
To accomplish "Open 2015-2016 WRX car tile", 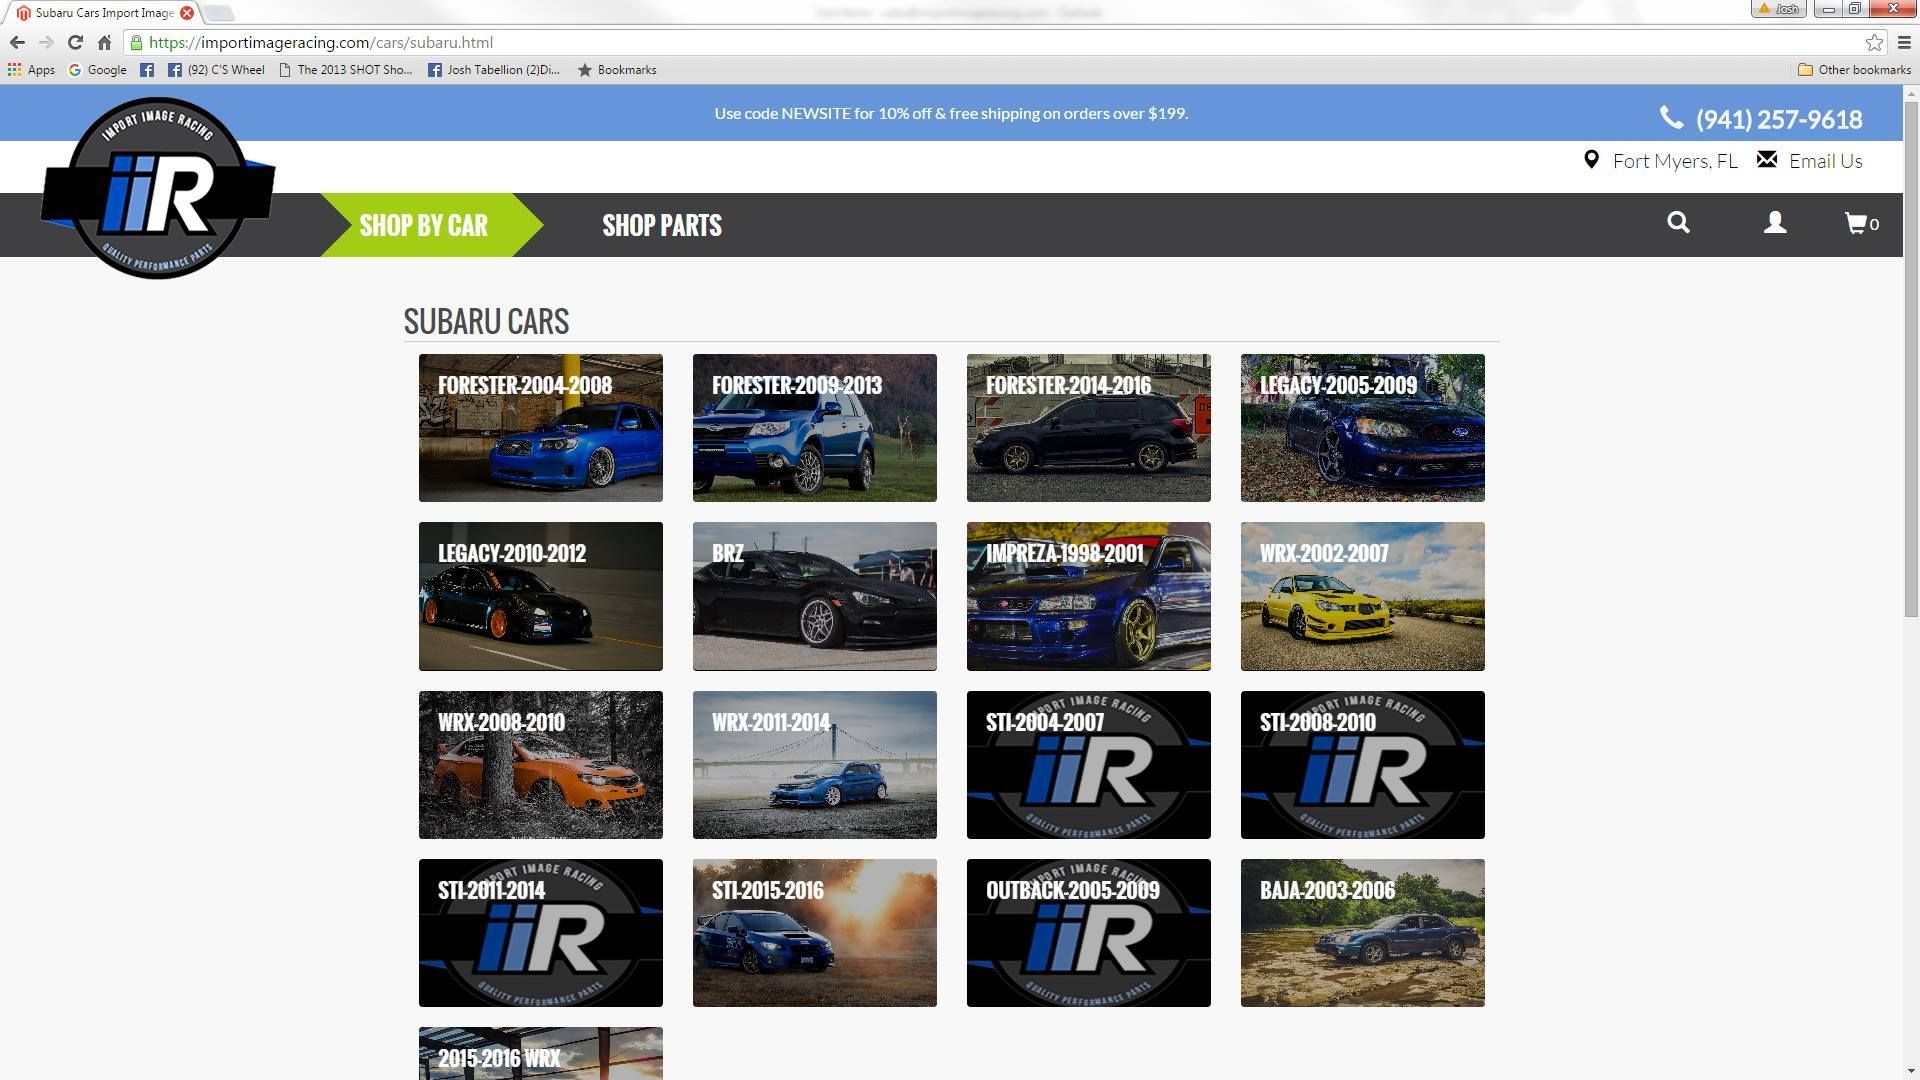I will pyautogui.click(x=541, y=1053).
